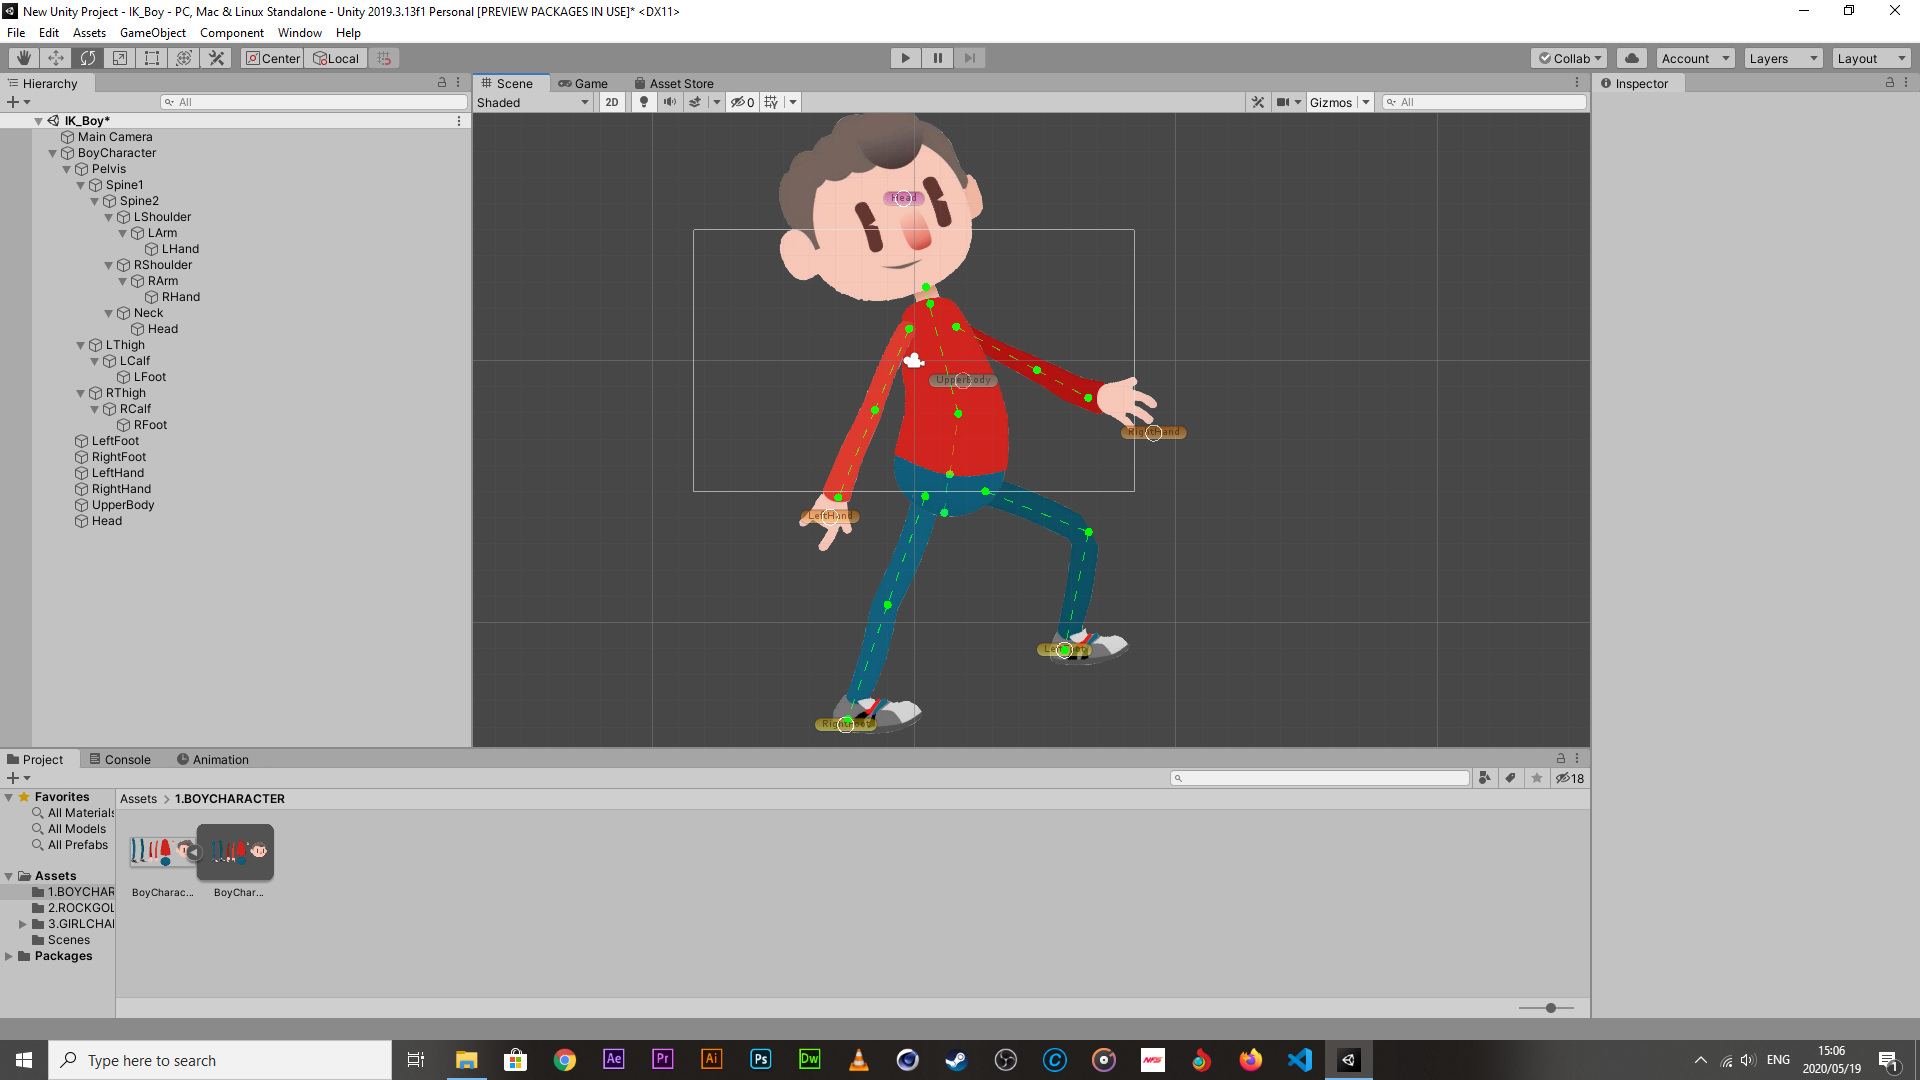
Task: Select the second BoyCharacter asset thumbnail
Action: [236, 852]
